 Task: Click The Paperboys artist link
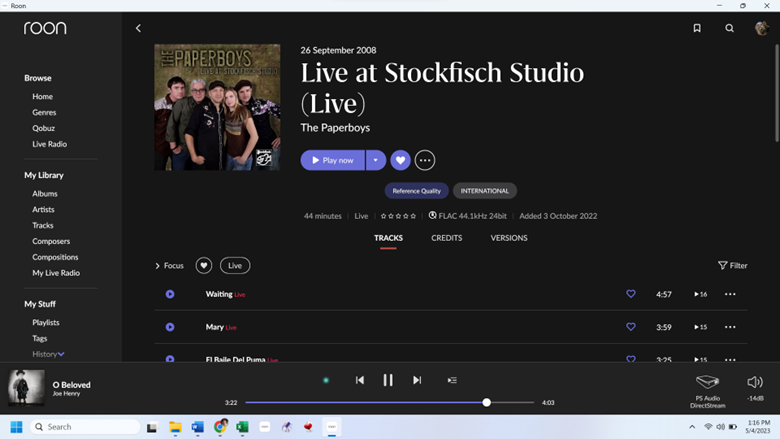tap(335, 128)
